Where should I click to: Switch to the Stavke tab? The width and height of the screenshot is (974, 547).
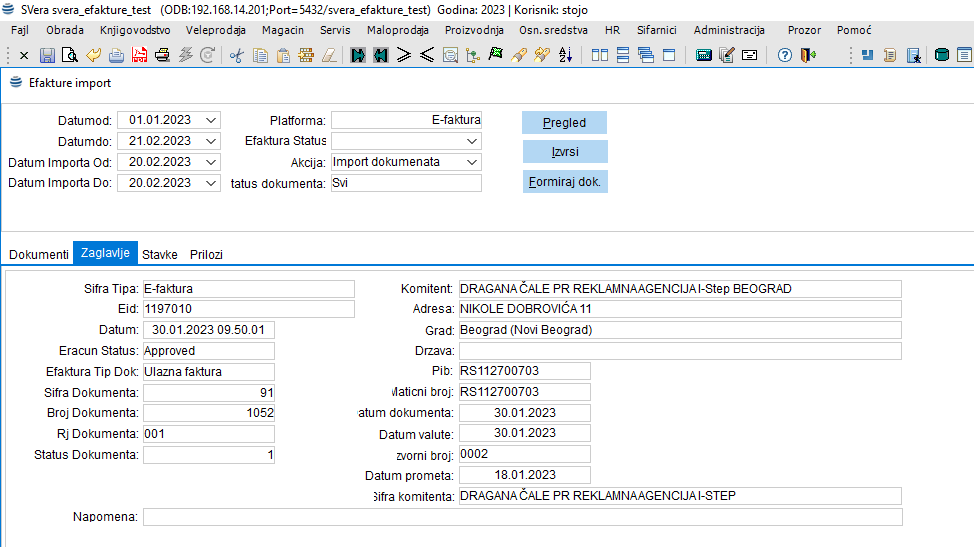pyautogui.click(x=160, y=254)
